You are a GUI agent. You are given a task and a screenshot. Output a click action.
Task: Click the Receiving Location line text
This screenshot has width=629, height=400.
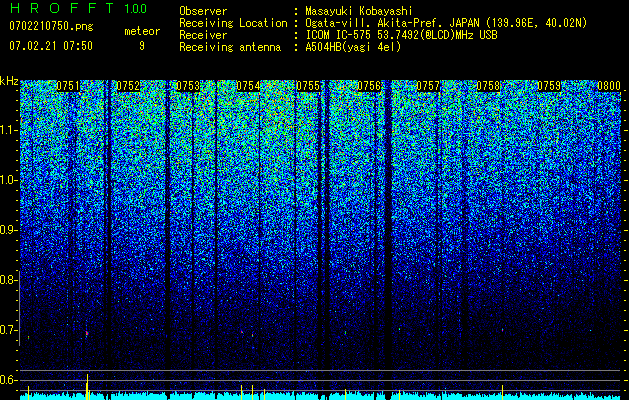(446, 23)
